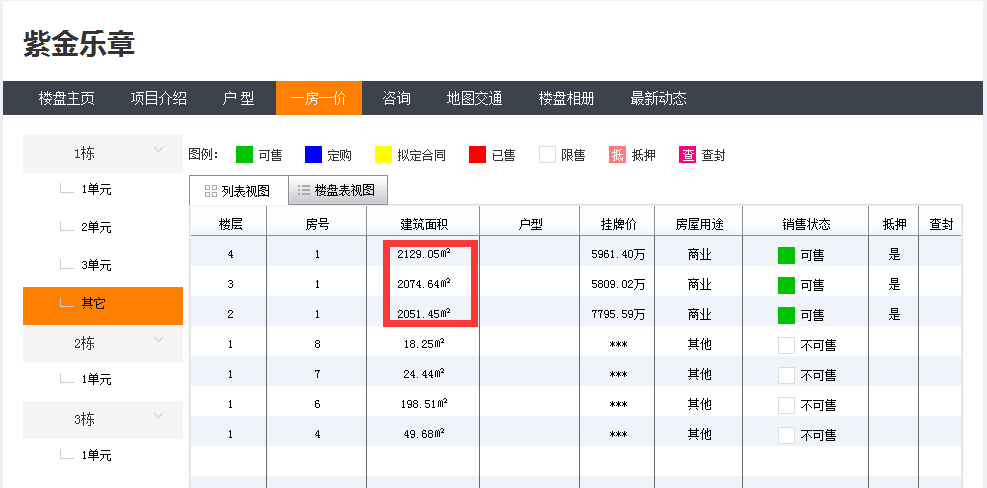Click the list icon on 楼盘表视图 tab
The width and height of the screenshot is (987, 488).
[304, 190]
